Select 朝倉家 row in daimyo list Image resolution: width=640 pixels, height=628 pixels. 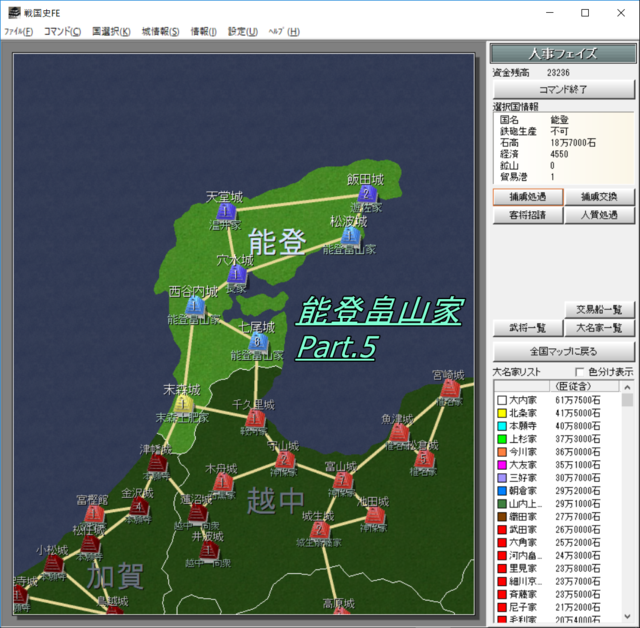558,491
